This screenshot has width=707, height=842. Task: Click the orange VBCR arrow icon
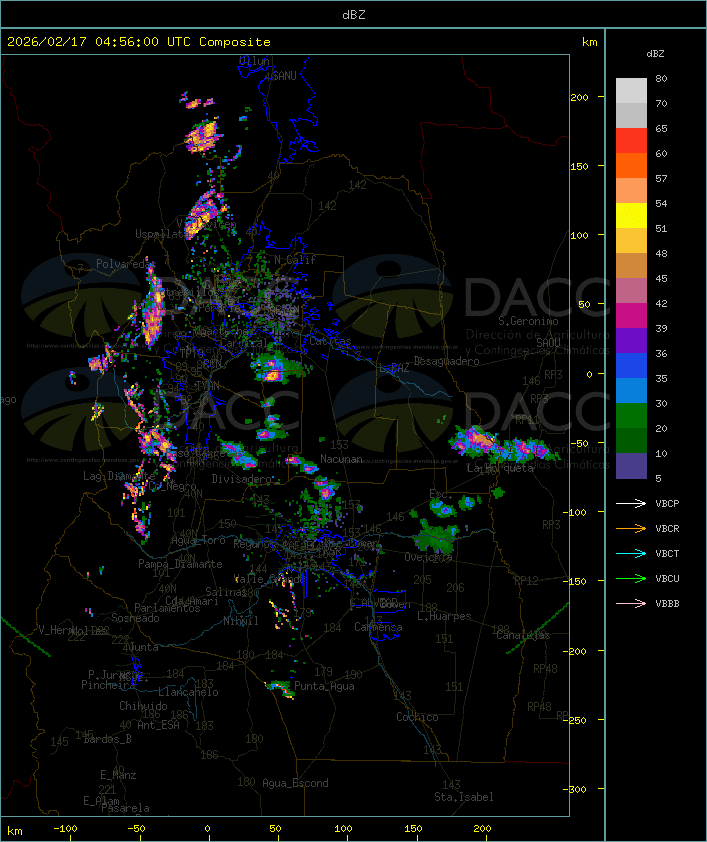coord(631,528)
